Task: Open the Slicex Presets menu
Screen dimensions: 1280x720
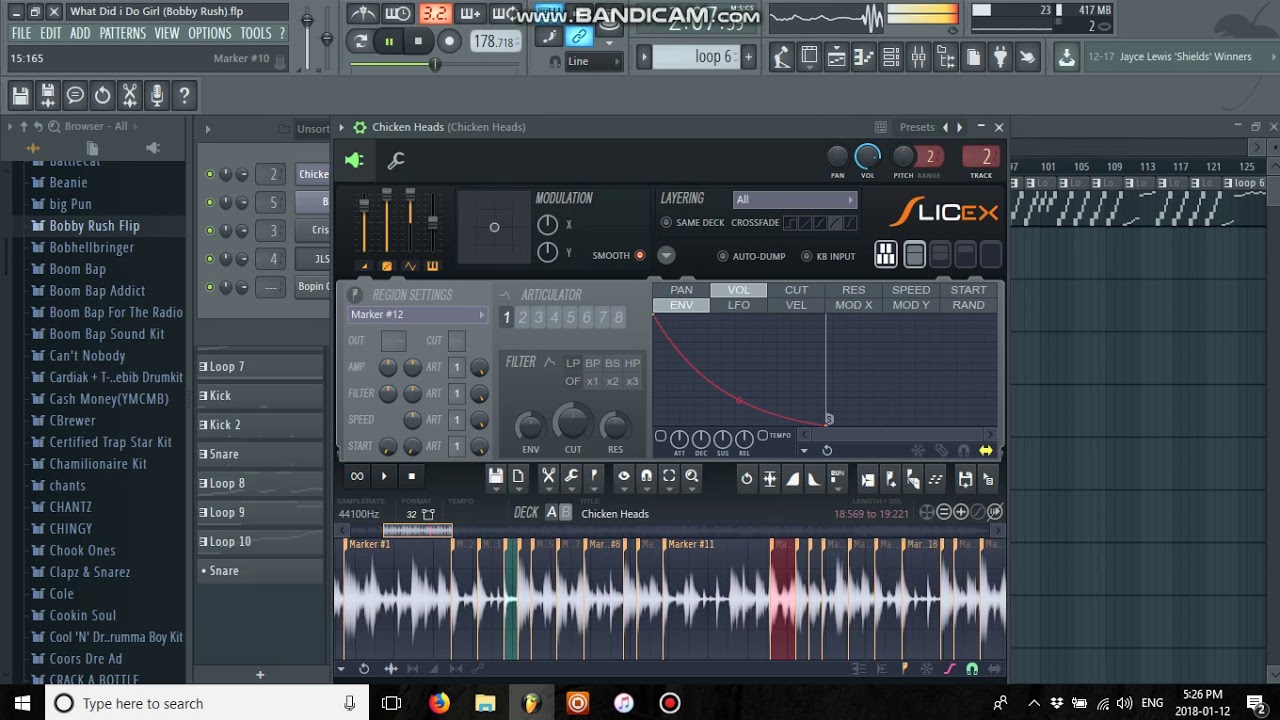Action: click(917, 127)
